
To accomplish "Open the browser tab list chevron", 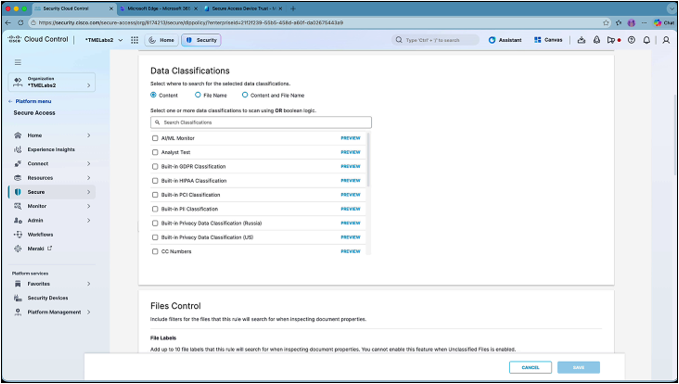I will [671, 8].
